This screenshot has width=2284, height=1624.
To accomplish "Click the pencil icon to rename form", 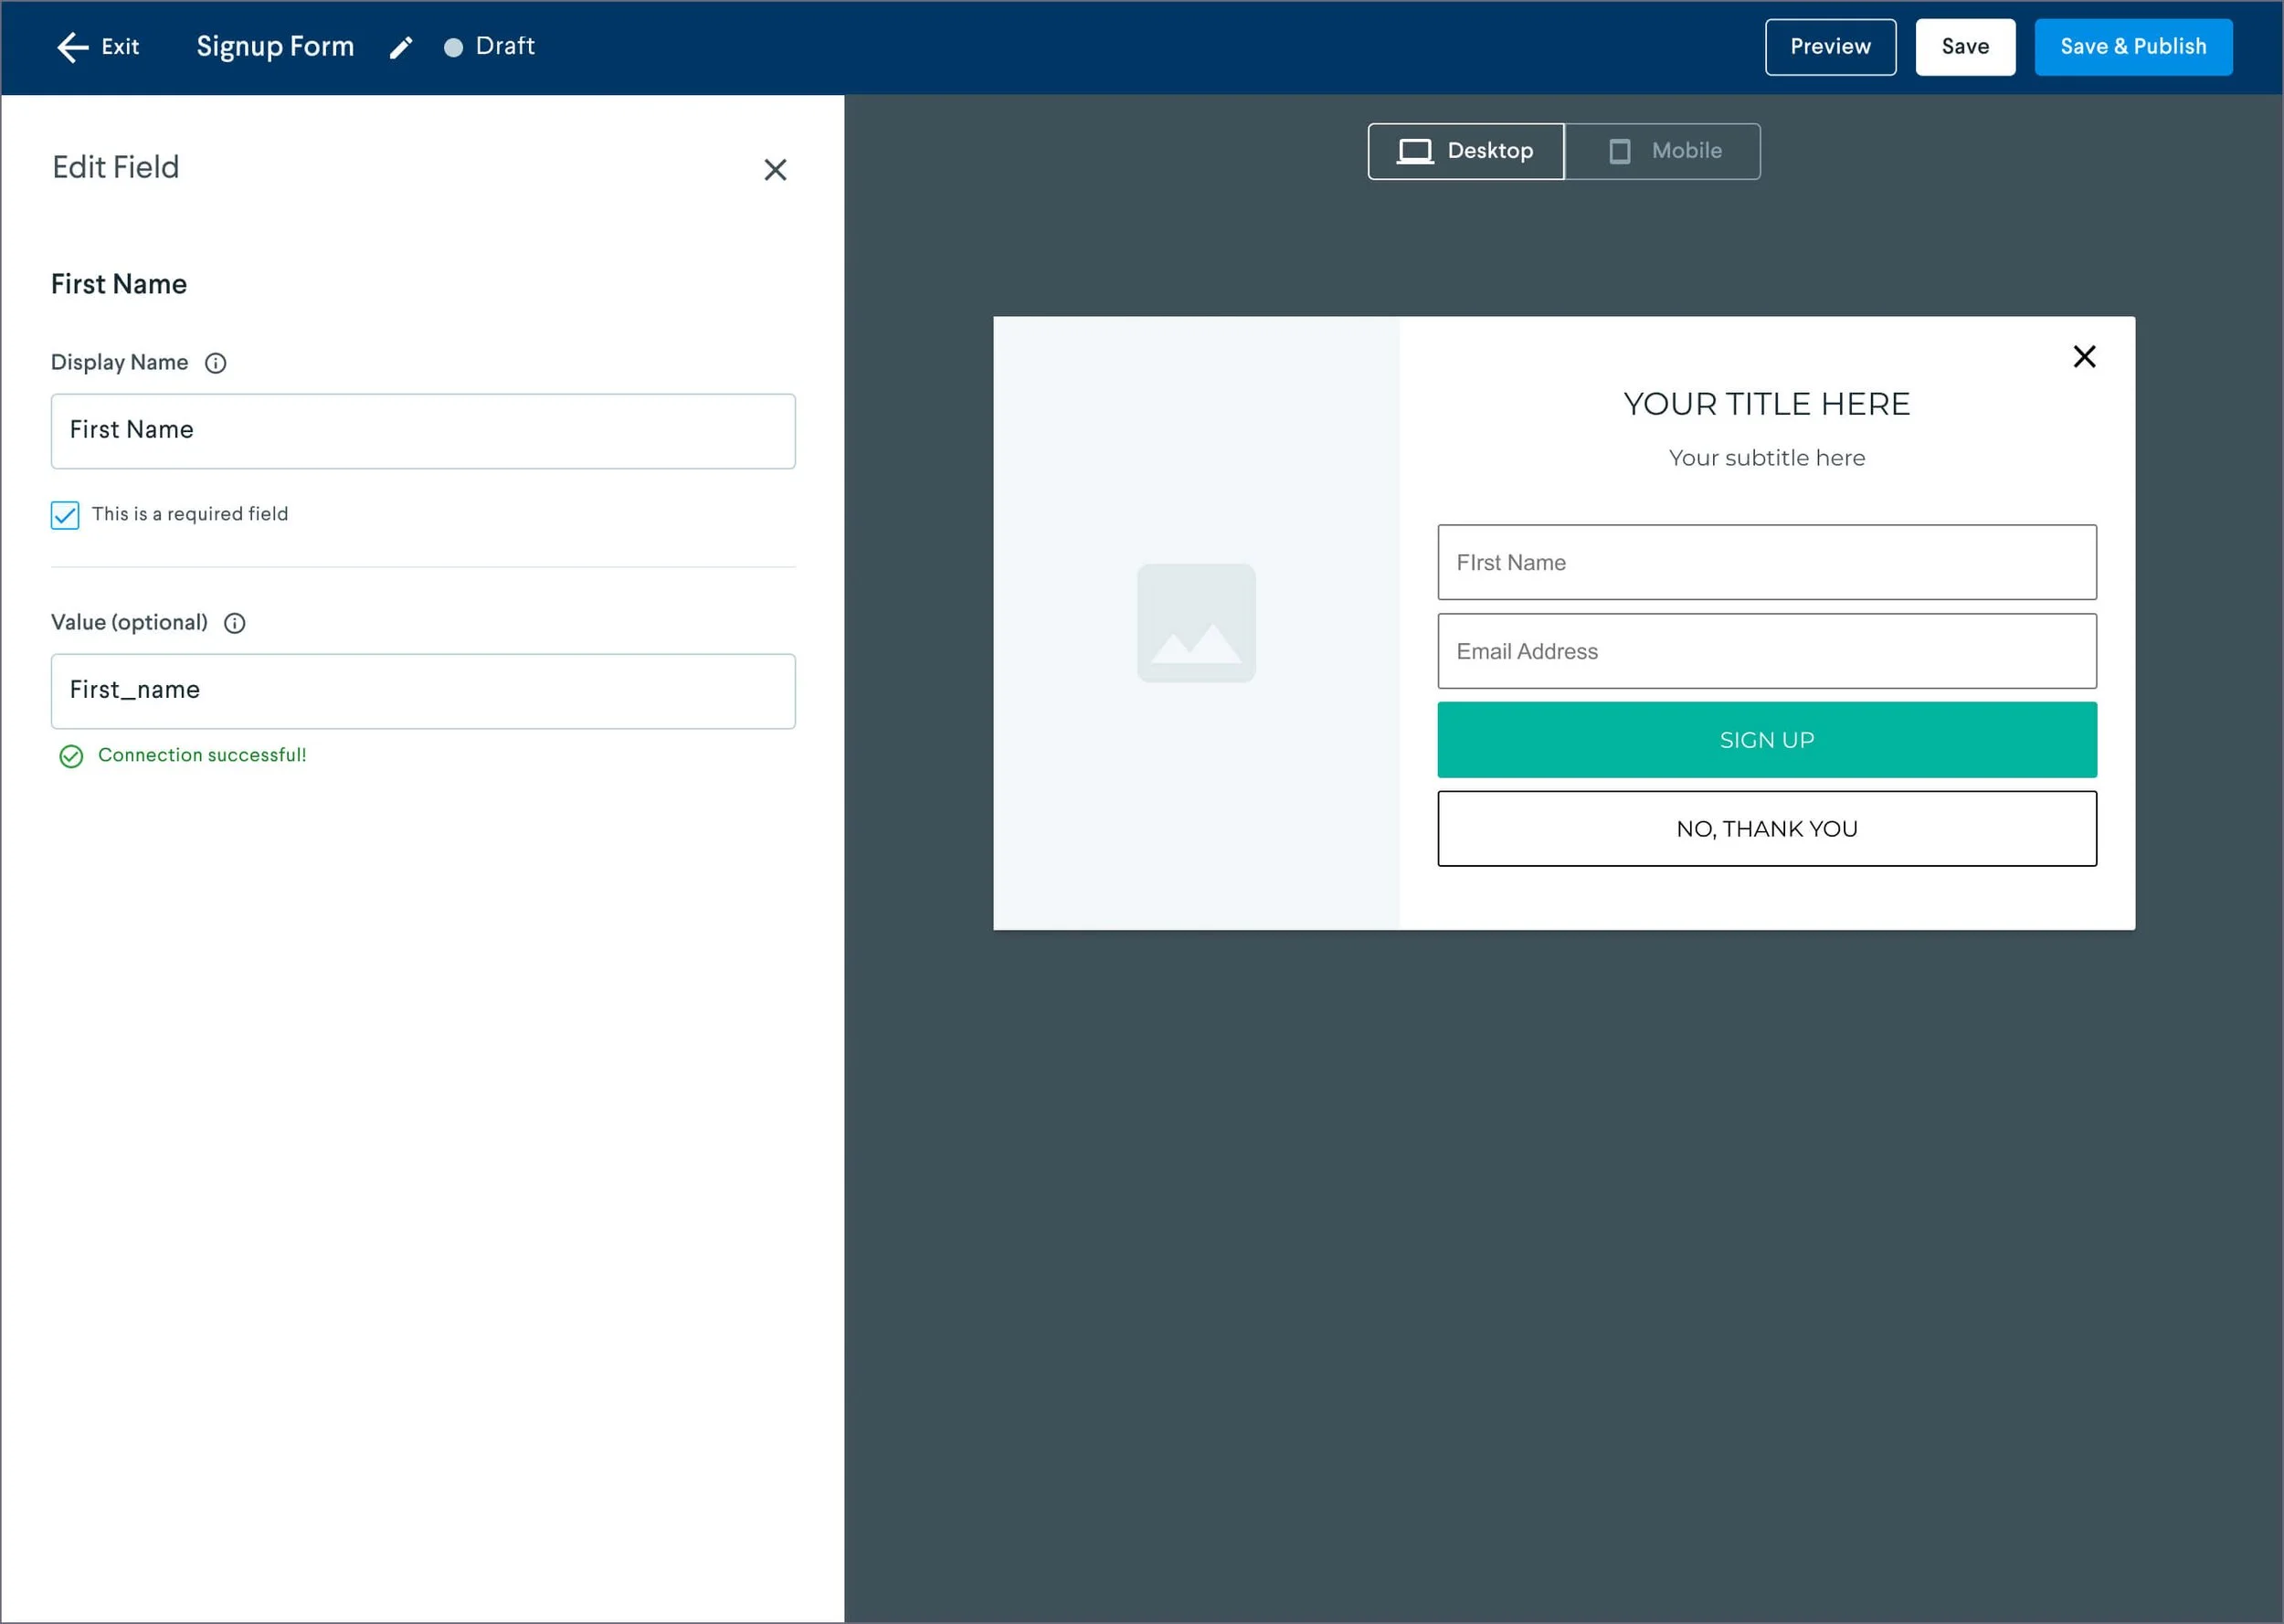I will 400,48.
